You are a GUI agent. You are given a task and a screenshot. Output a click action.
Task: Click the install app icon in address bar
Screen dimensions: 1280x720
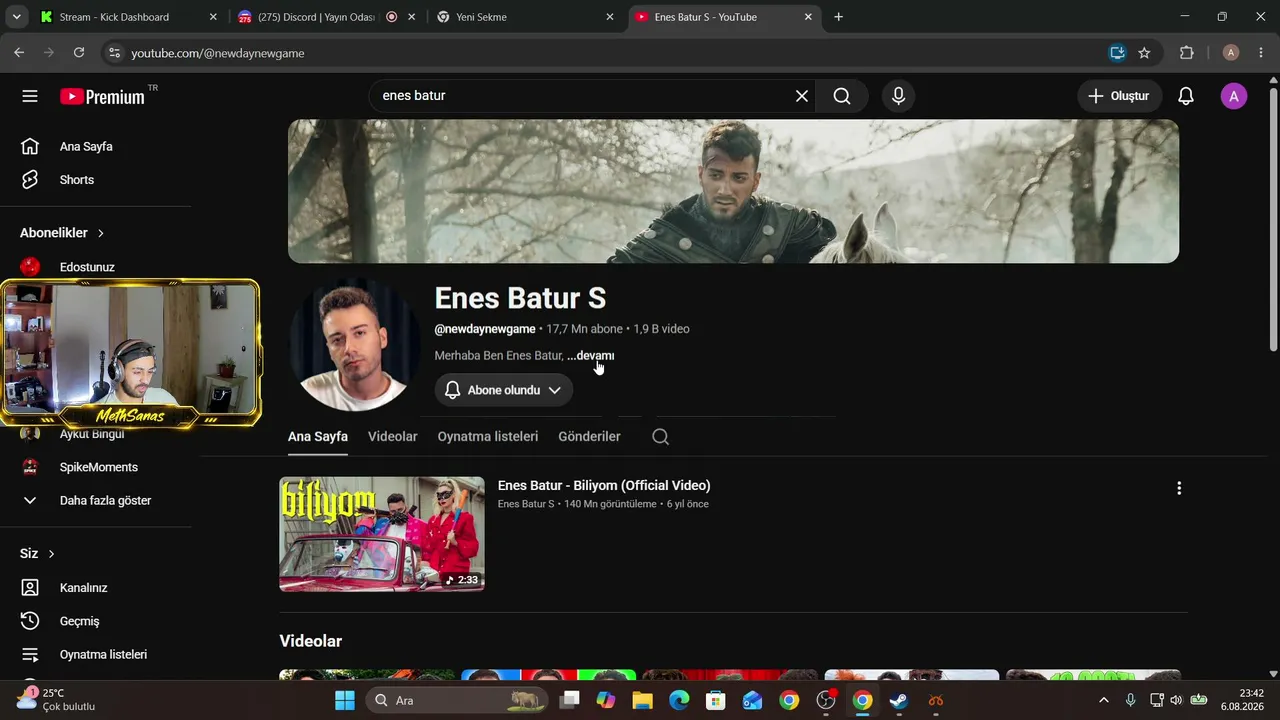coord(1117,53)
